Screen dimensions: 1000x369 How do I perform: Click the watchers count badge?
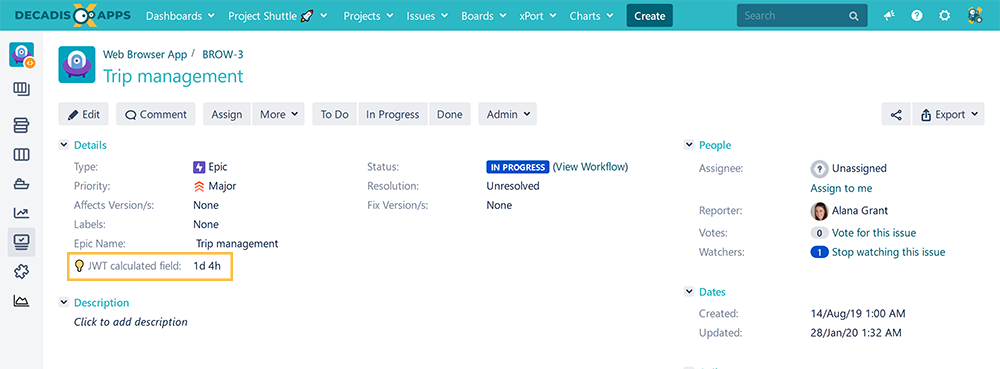click(x=820, y=252)
